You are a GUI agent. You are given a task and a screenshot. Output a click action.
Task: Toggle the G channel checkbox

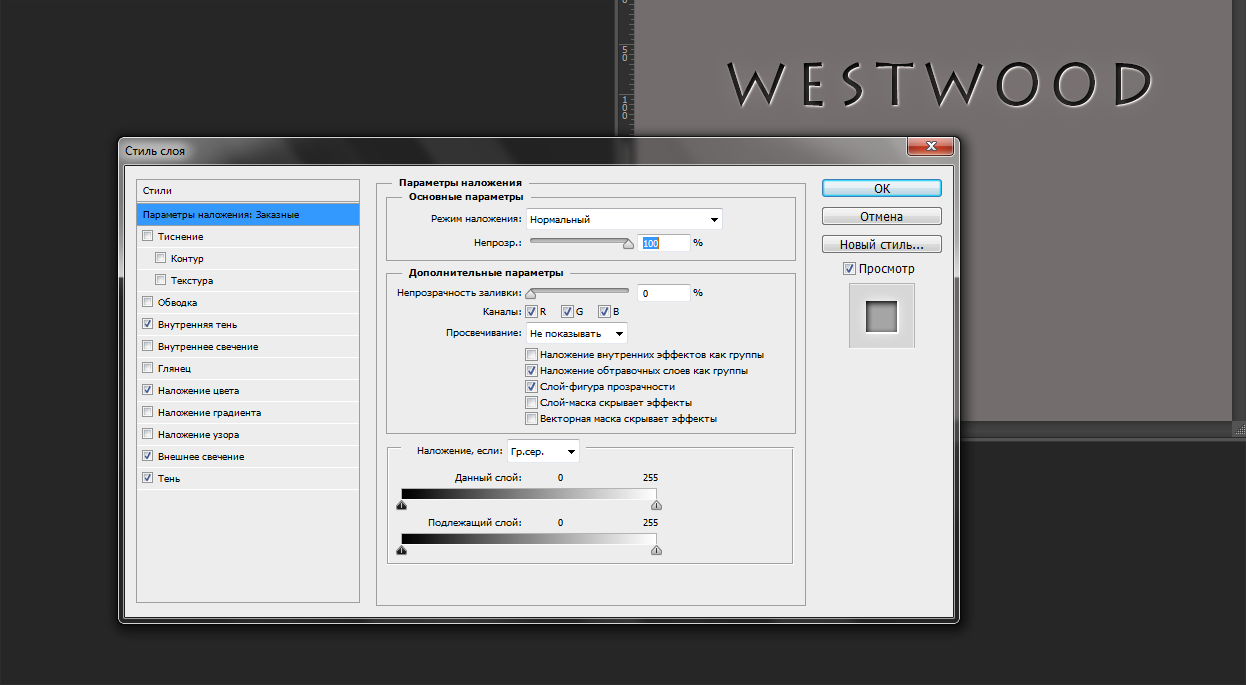coord(567,312)
